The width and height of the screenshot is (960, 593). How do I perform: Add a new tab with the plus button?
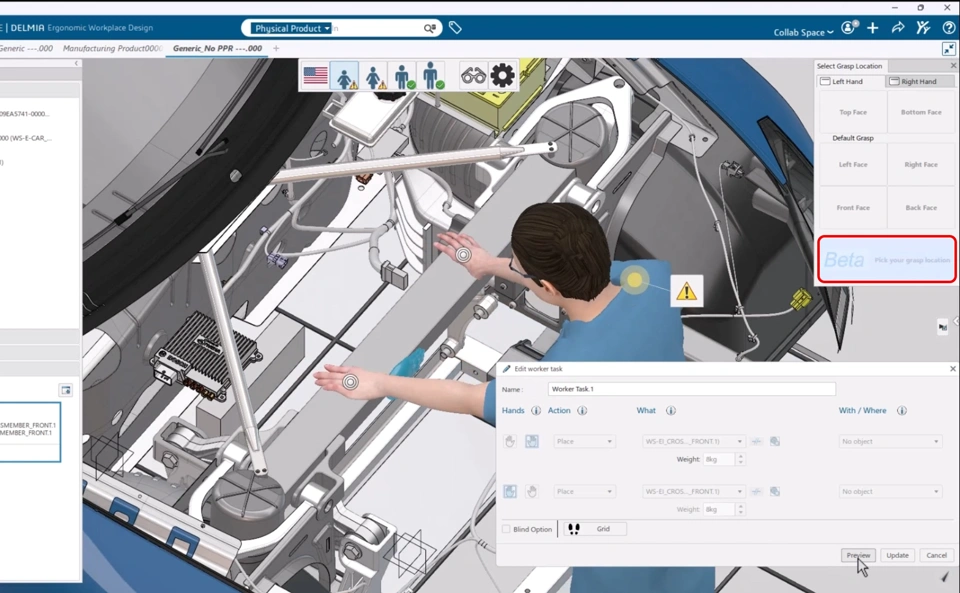pos(276,48)
